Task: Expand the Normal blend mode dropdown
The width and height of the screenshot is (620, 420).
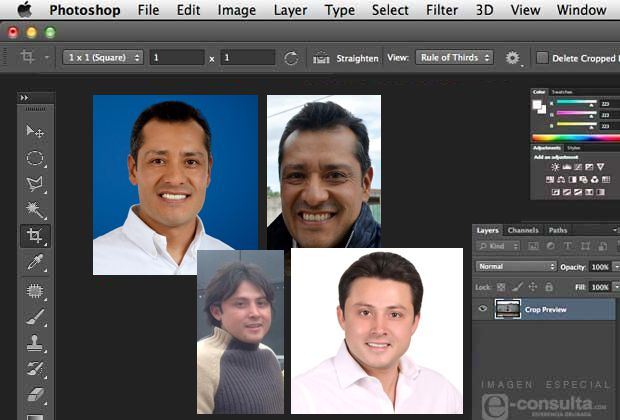Action: pyautogui.click(x=516, y=267)
